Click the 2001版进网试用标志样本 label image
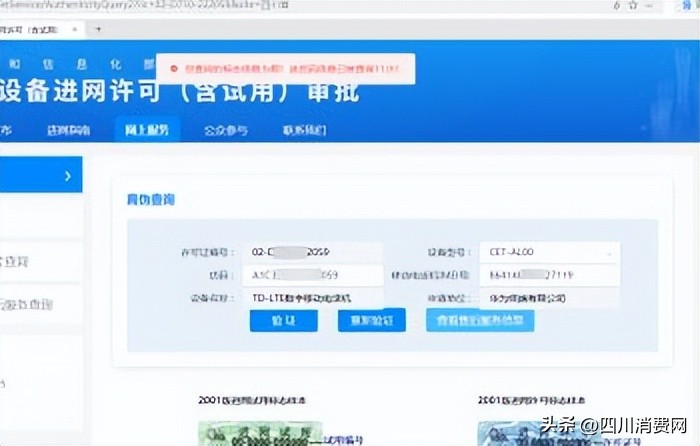 point(260,433)
